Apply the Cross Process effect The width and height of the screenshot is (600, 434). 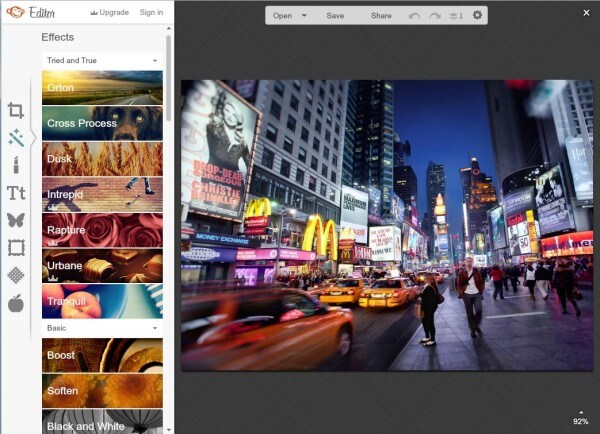click(x=102, y=123)
